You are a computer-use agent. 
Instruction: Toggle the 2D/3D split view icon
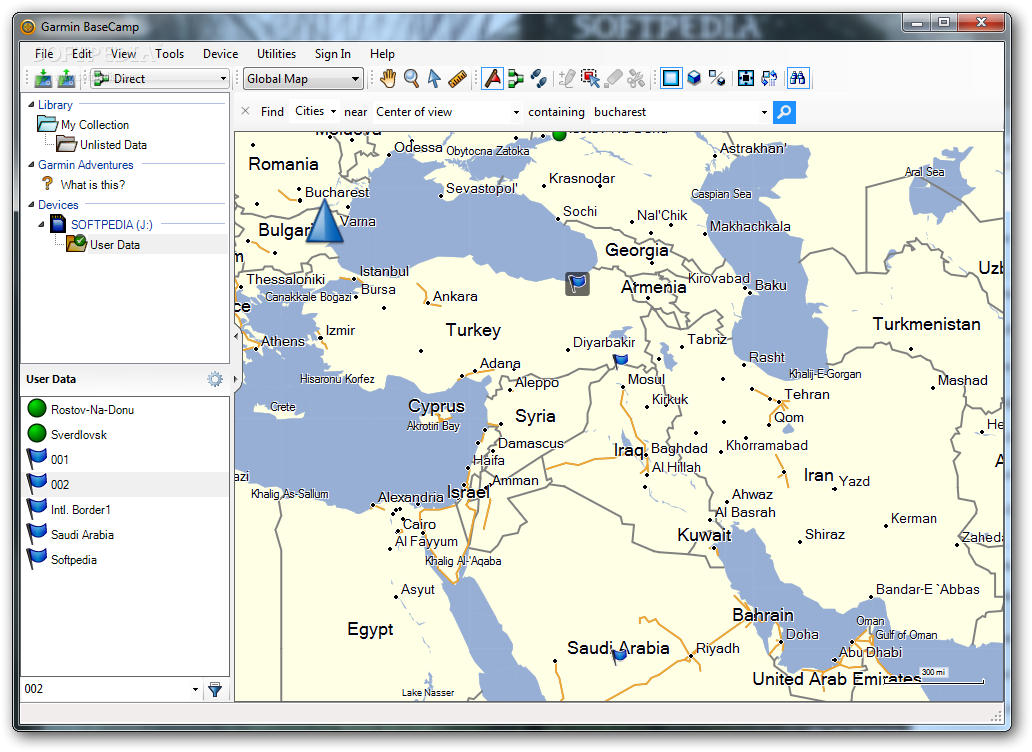point(717,78)
